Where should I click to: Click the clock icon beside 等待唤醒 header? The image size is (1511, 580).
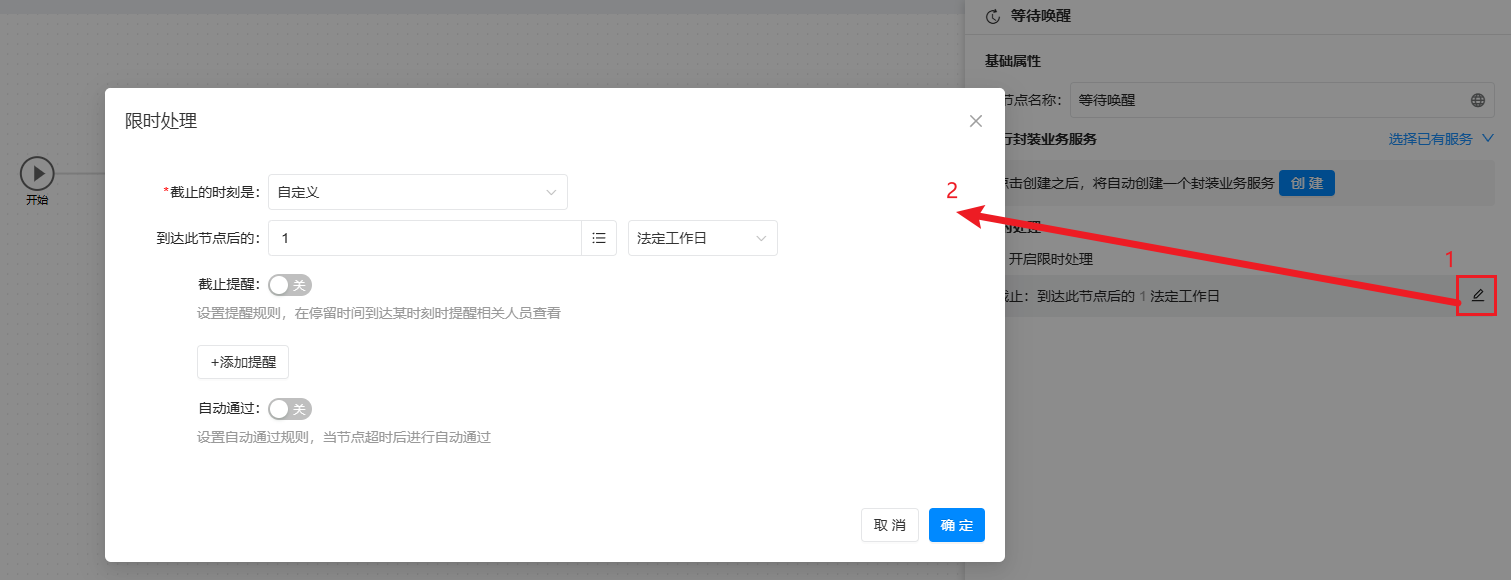[992, 16]
